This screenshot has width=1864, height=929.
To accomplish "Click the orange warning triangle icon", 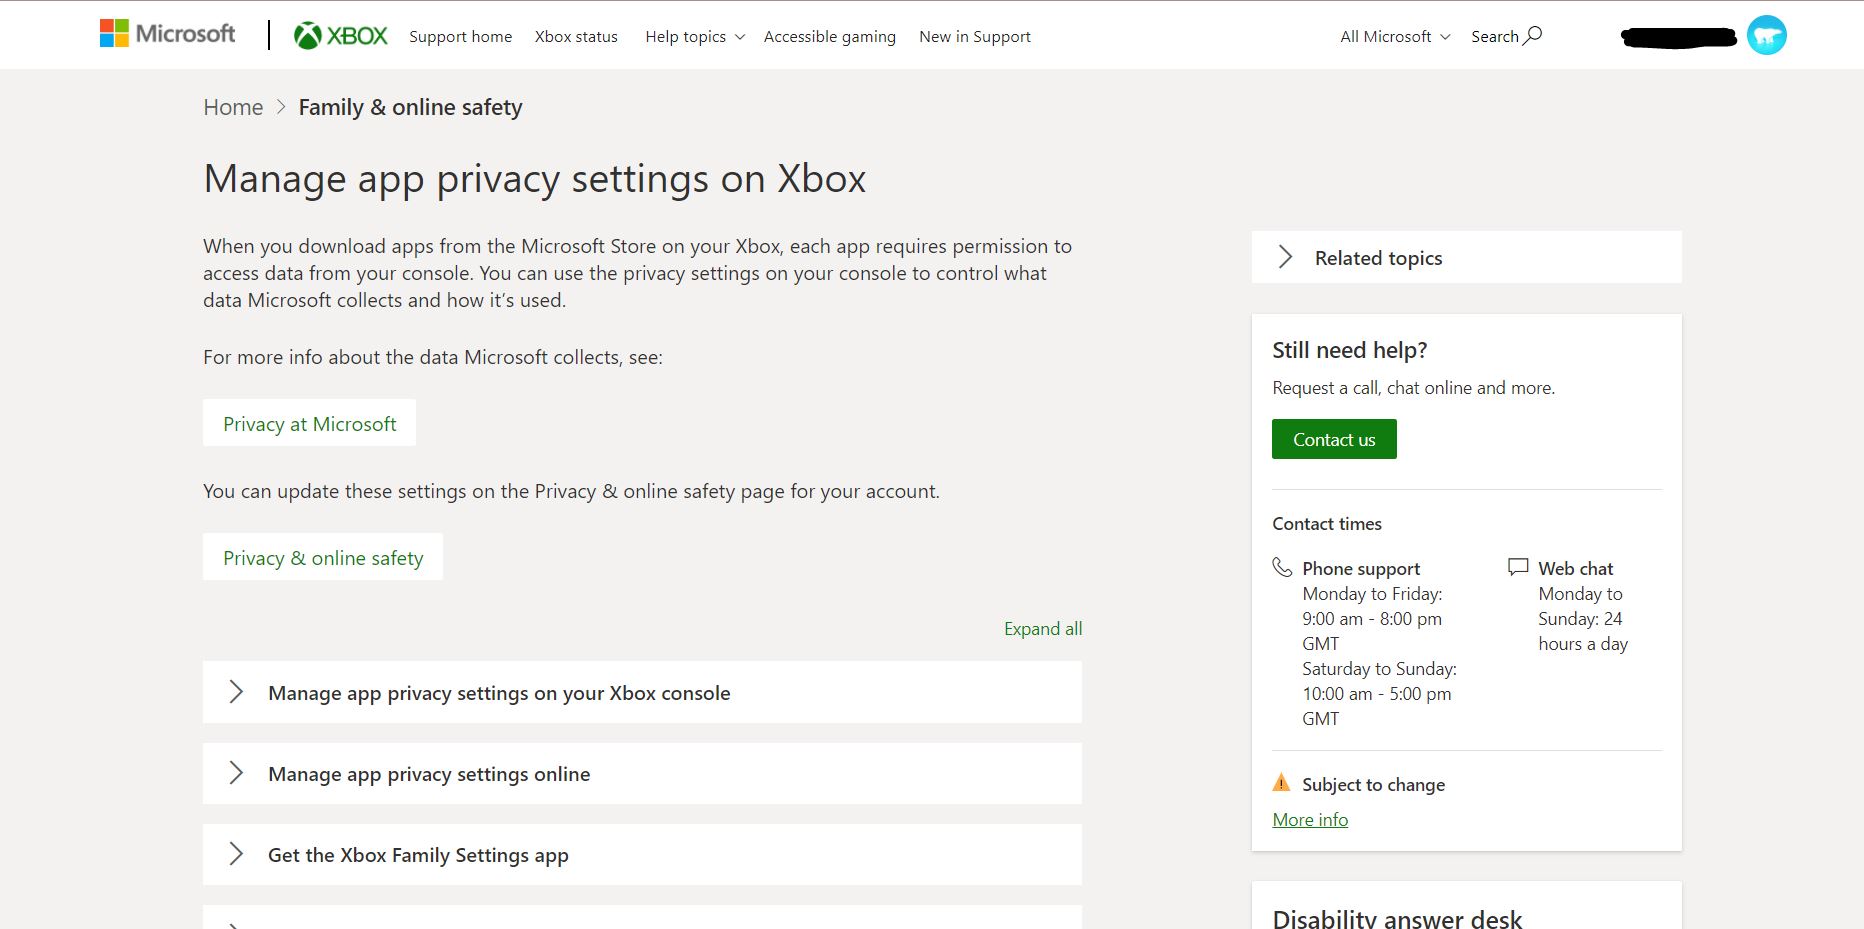I will (x=1281, y=783).
